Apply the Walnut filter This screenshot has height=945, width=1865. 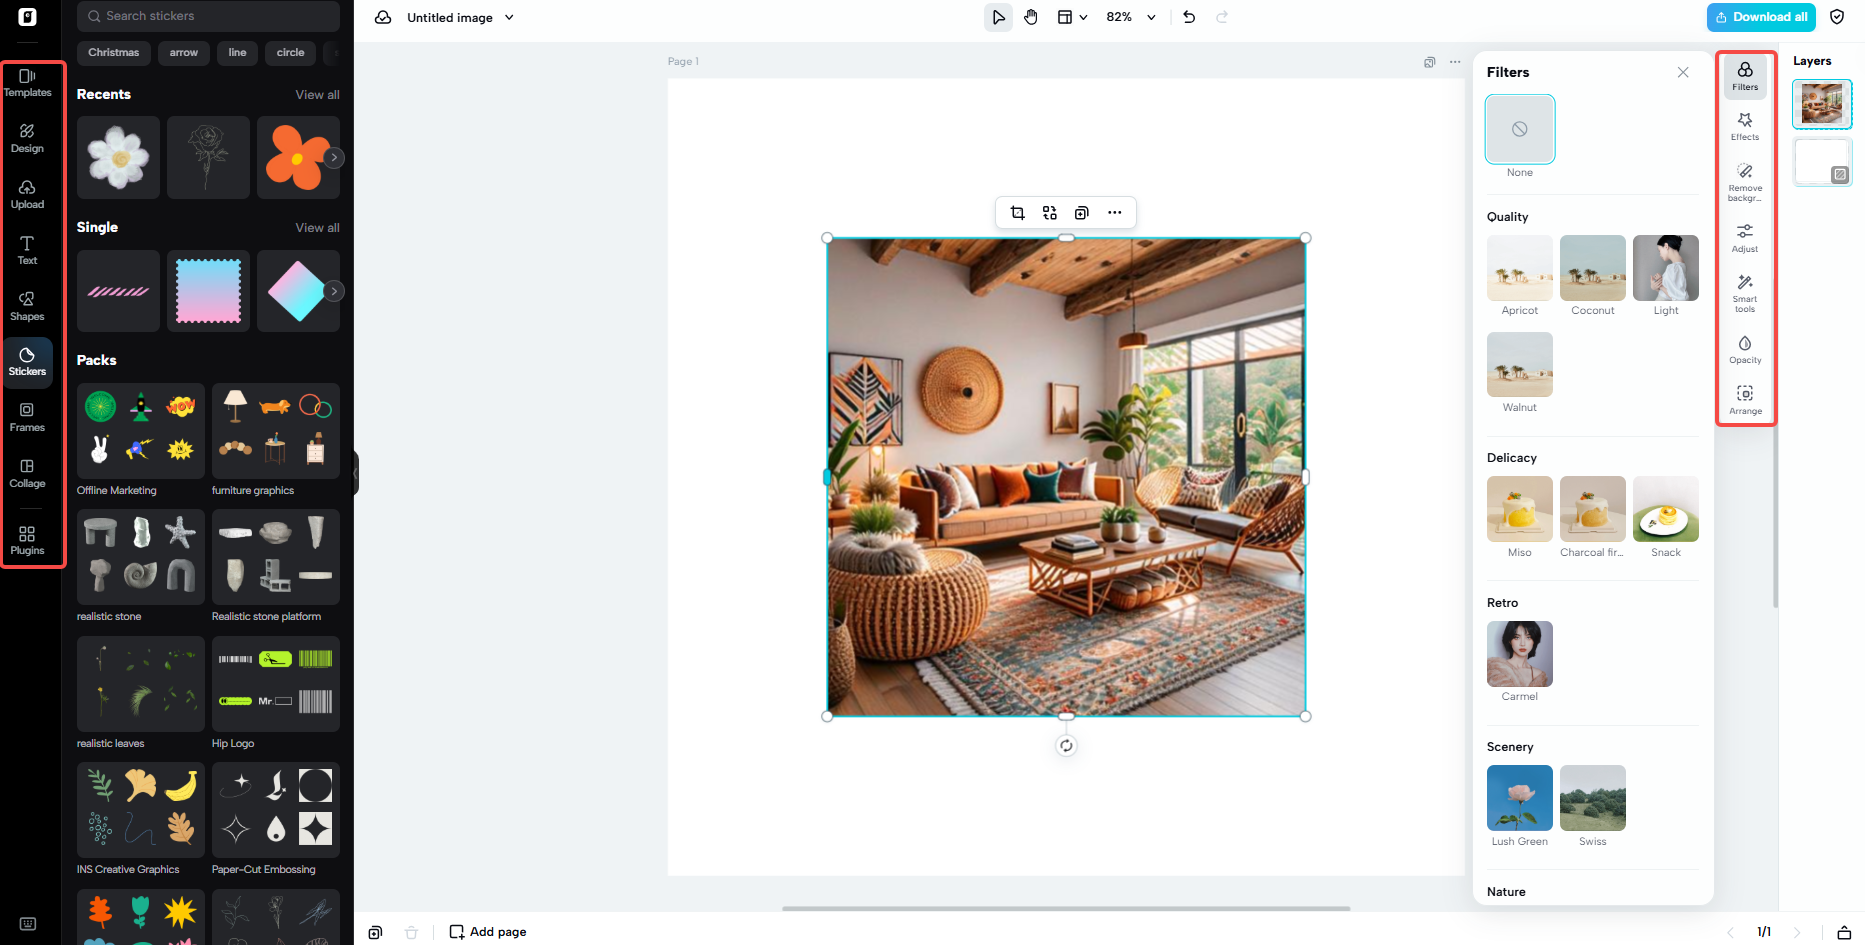(x=1520, y=365)
